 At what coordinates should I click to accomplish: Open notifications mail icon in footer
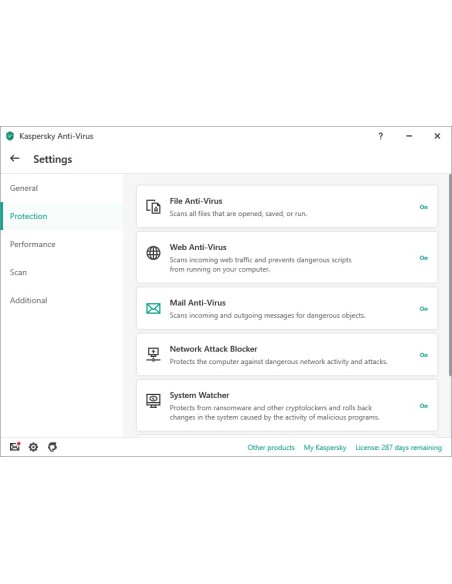point(15,446)
